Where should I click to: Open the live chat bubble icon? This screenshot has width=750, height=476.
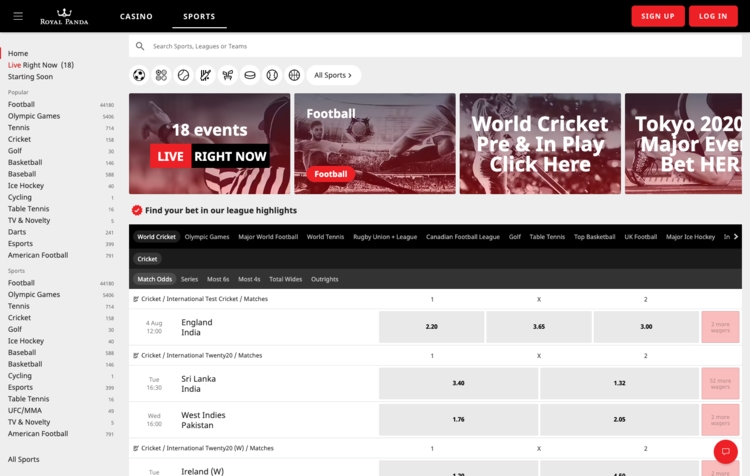tap(726, 452)
